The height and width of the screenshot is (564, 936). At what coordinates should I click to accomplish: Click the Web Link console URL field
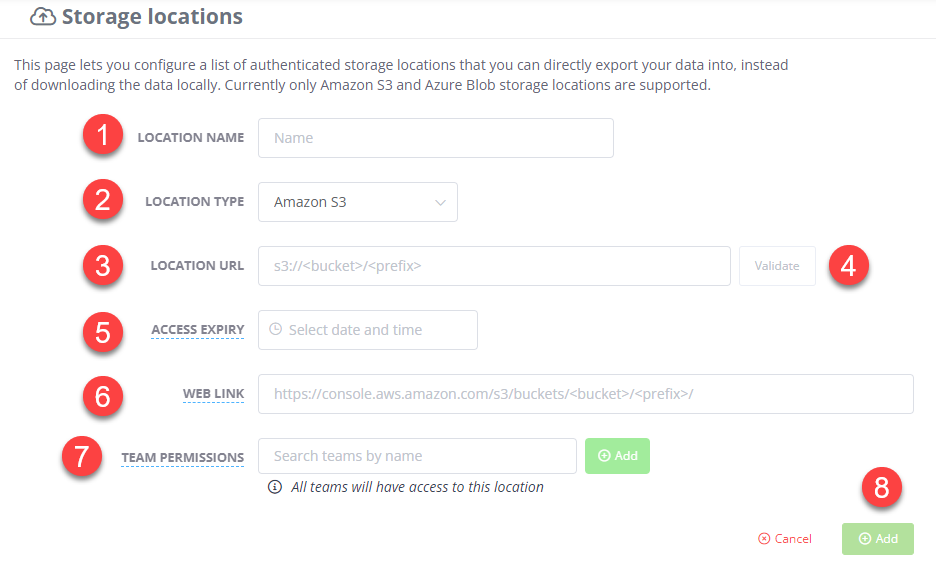click(585, 394)
